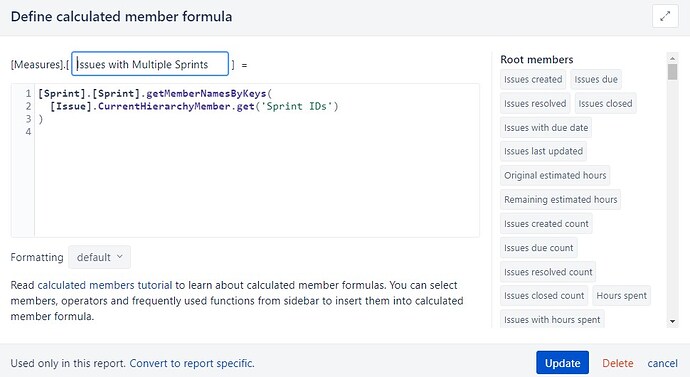The width and height of the screenshot is (690, 377).
Task: Insert Original estimated hours member
Action: [555, 176]
